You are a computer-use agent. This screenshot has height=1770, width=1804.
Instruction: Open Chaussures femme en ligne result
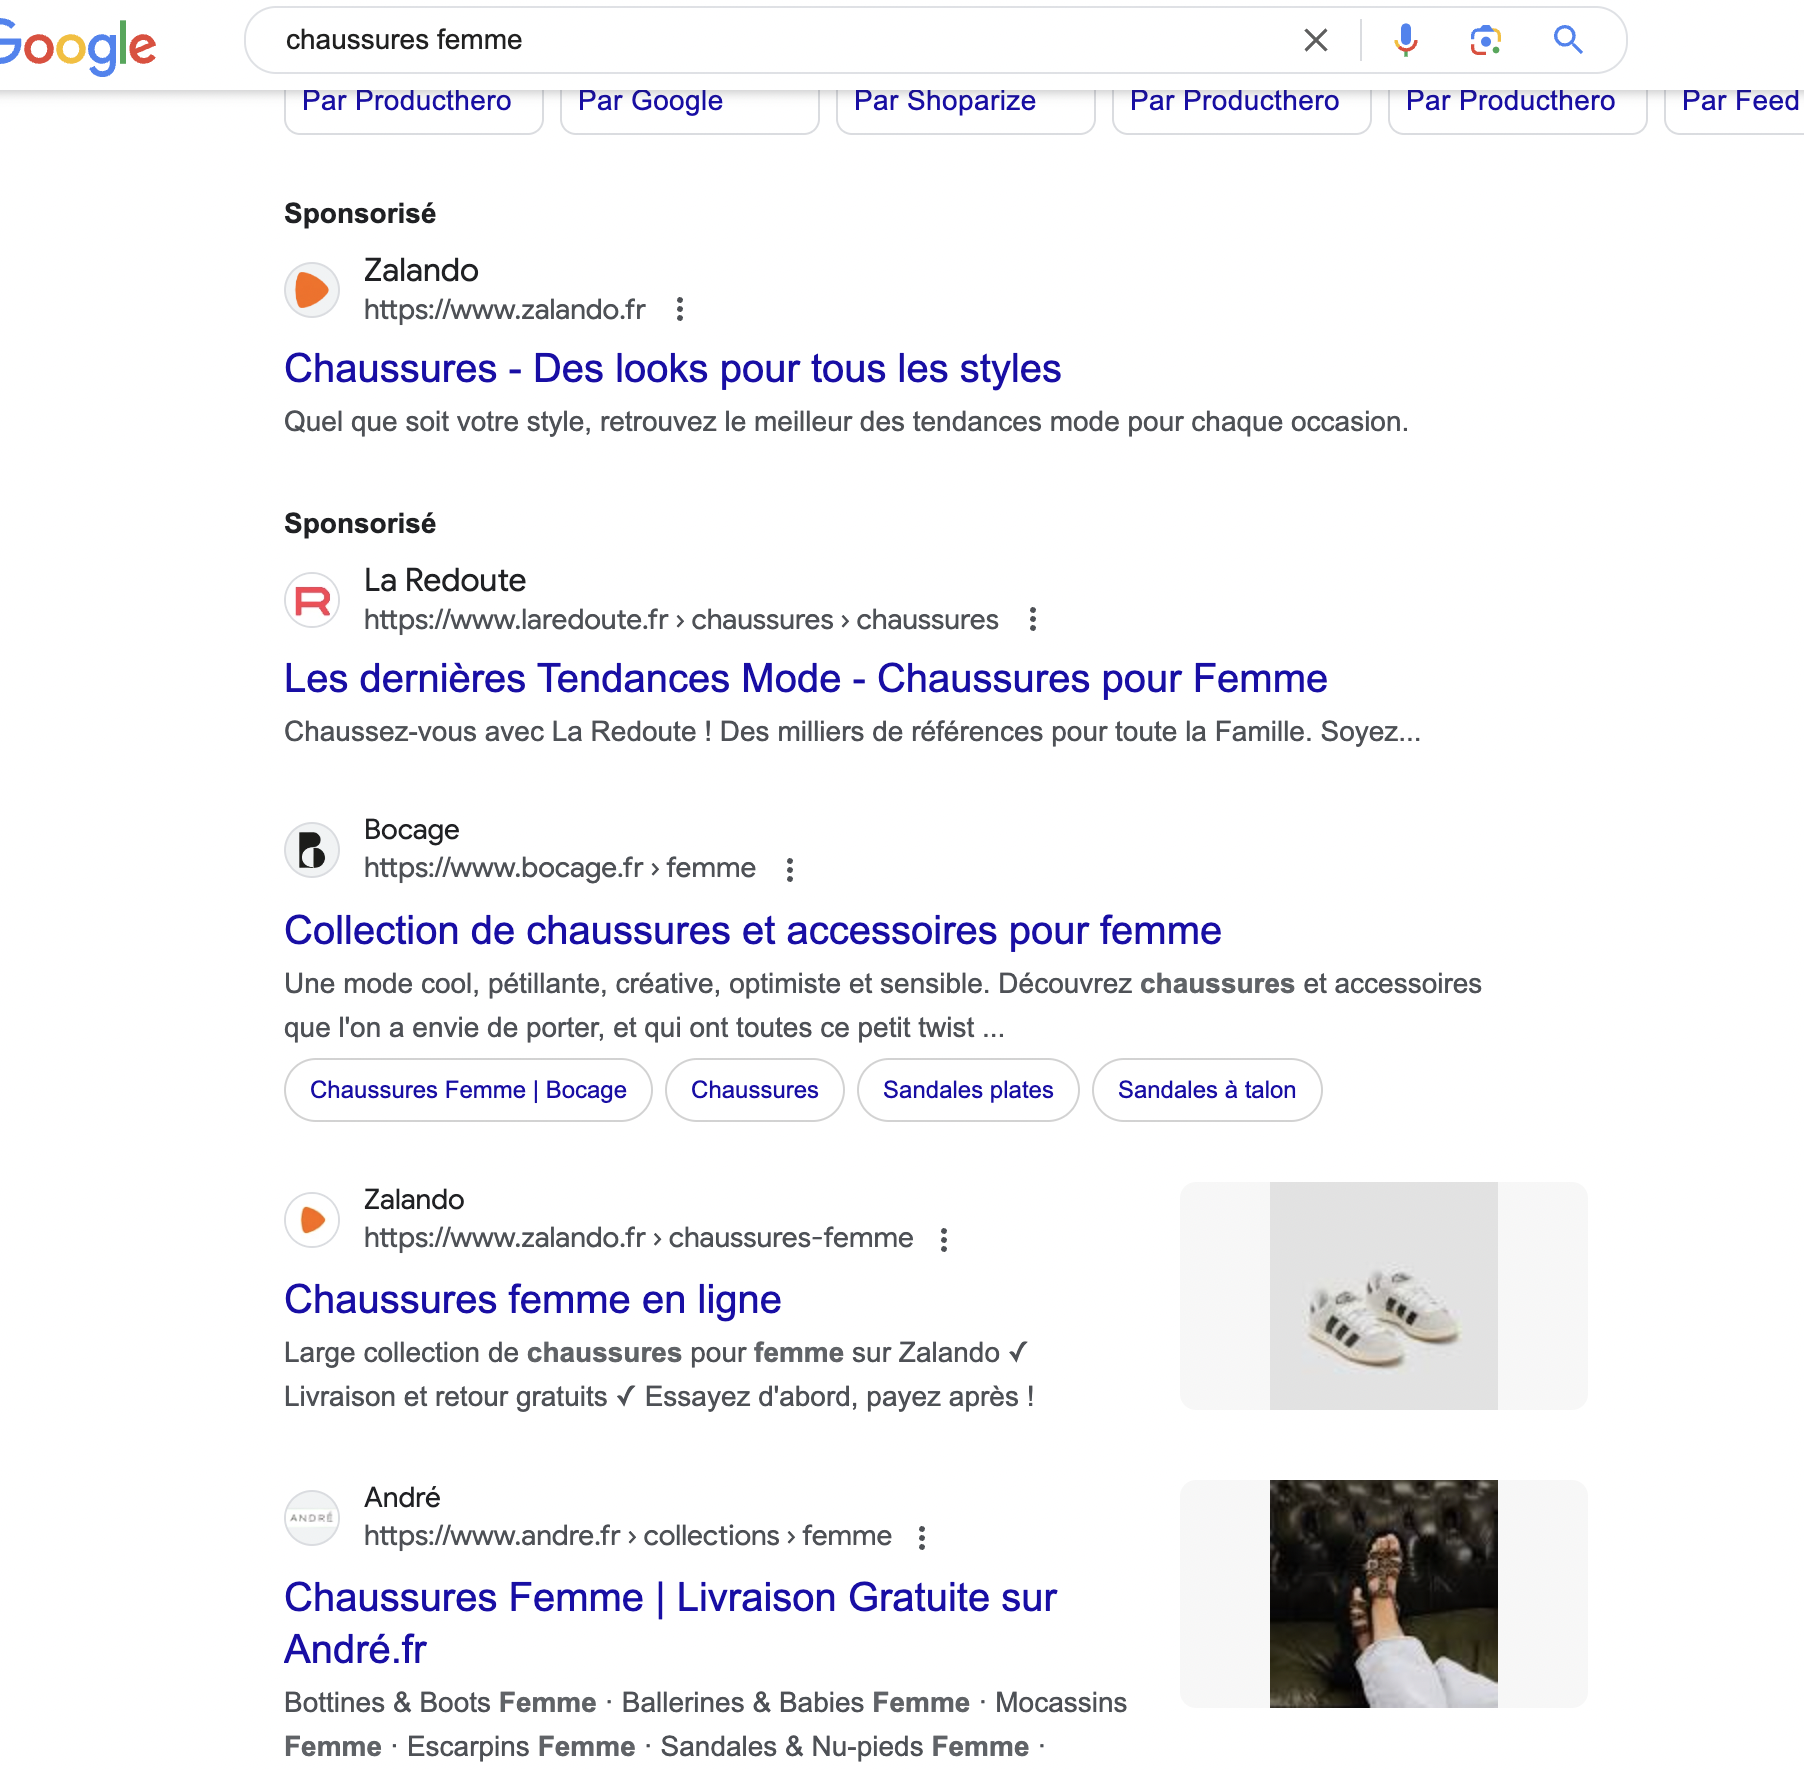coord(532,1299)
